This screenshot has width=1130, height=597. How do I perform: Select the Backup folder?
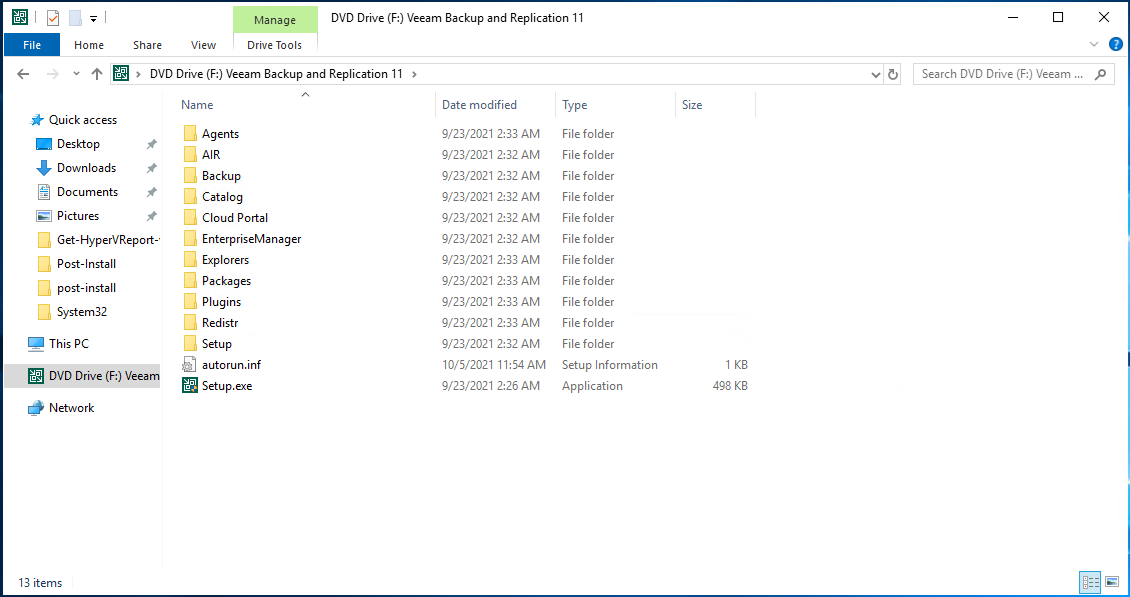pyautogui.click(x=221, y=176)
